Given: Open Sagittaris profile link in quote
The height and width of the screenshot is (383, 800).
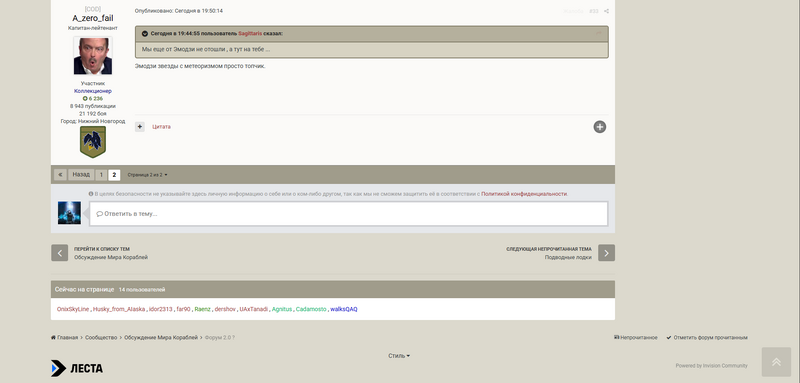Looking at the screenshot, I should (250, 34).
